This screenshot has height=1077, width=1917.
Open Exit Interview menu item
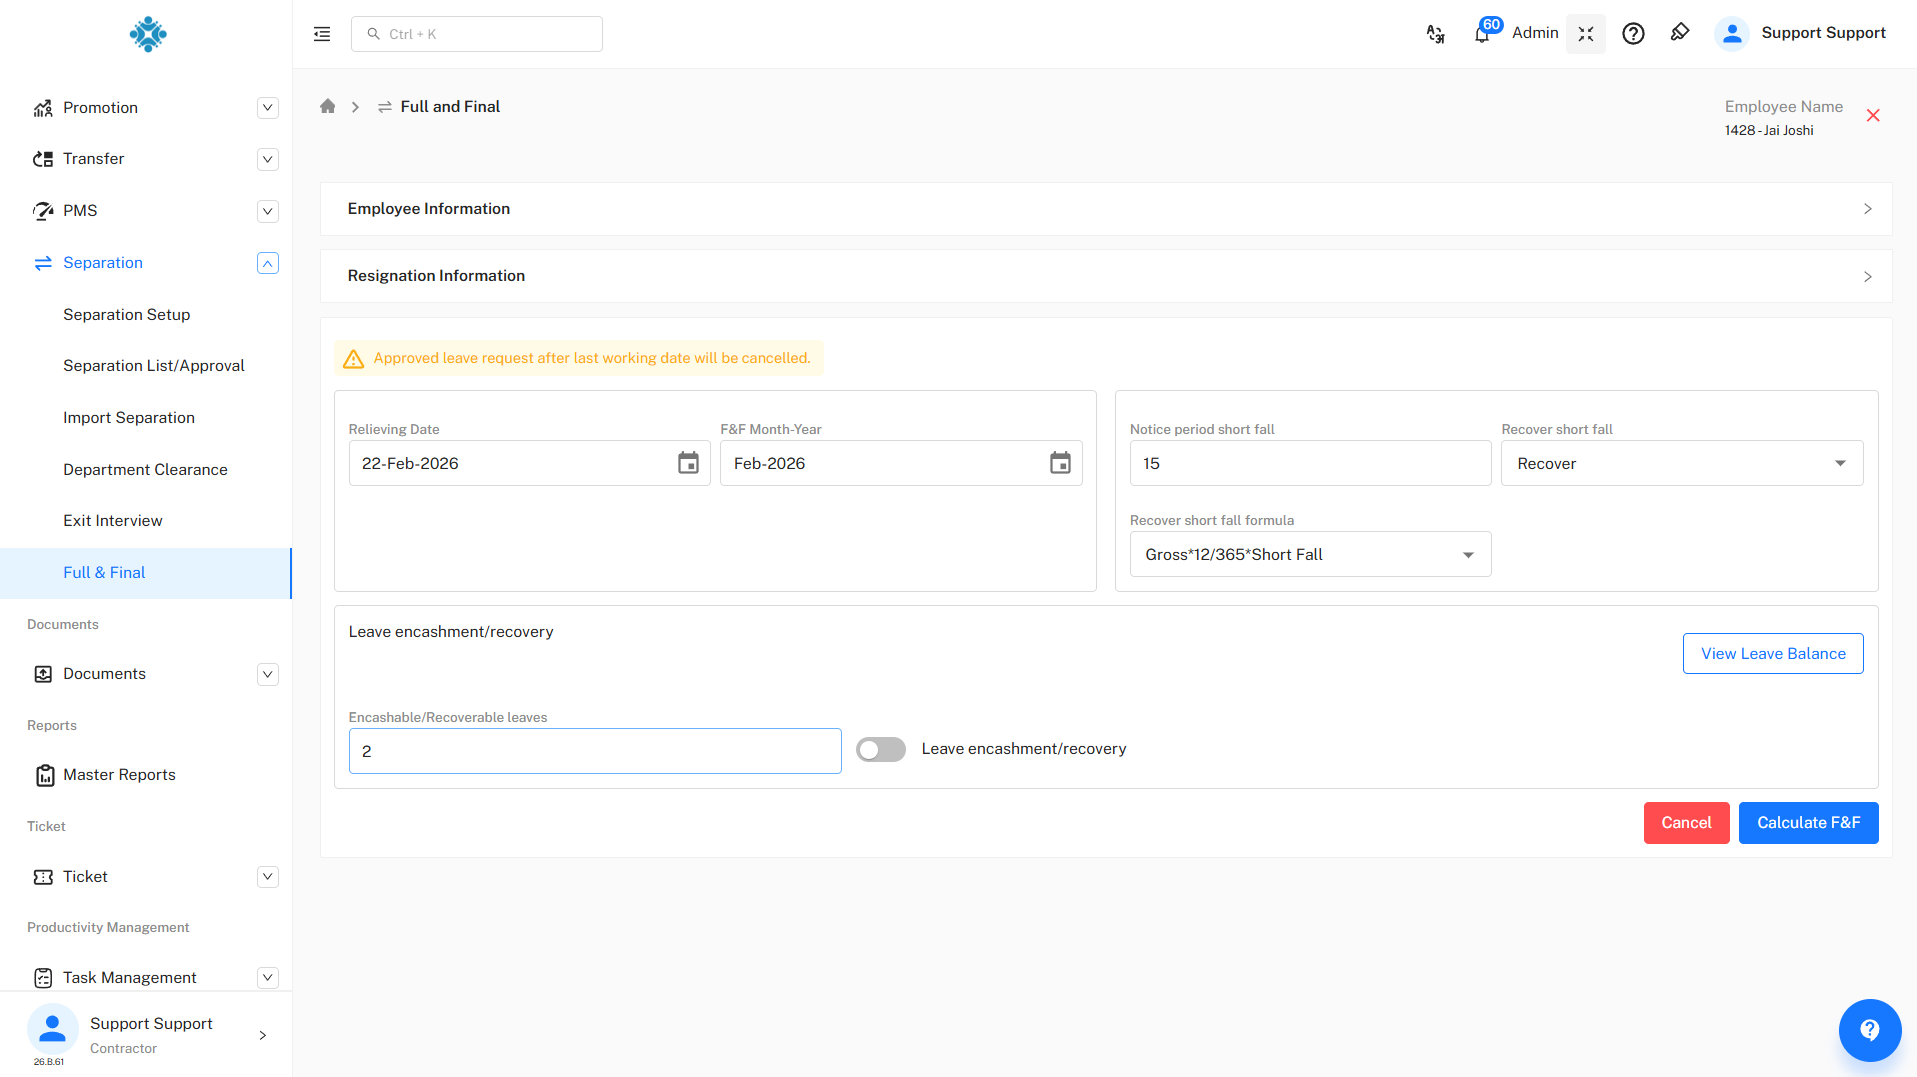click(x=113, y=520)
